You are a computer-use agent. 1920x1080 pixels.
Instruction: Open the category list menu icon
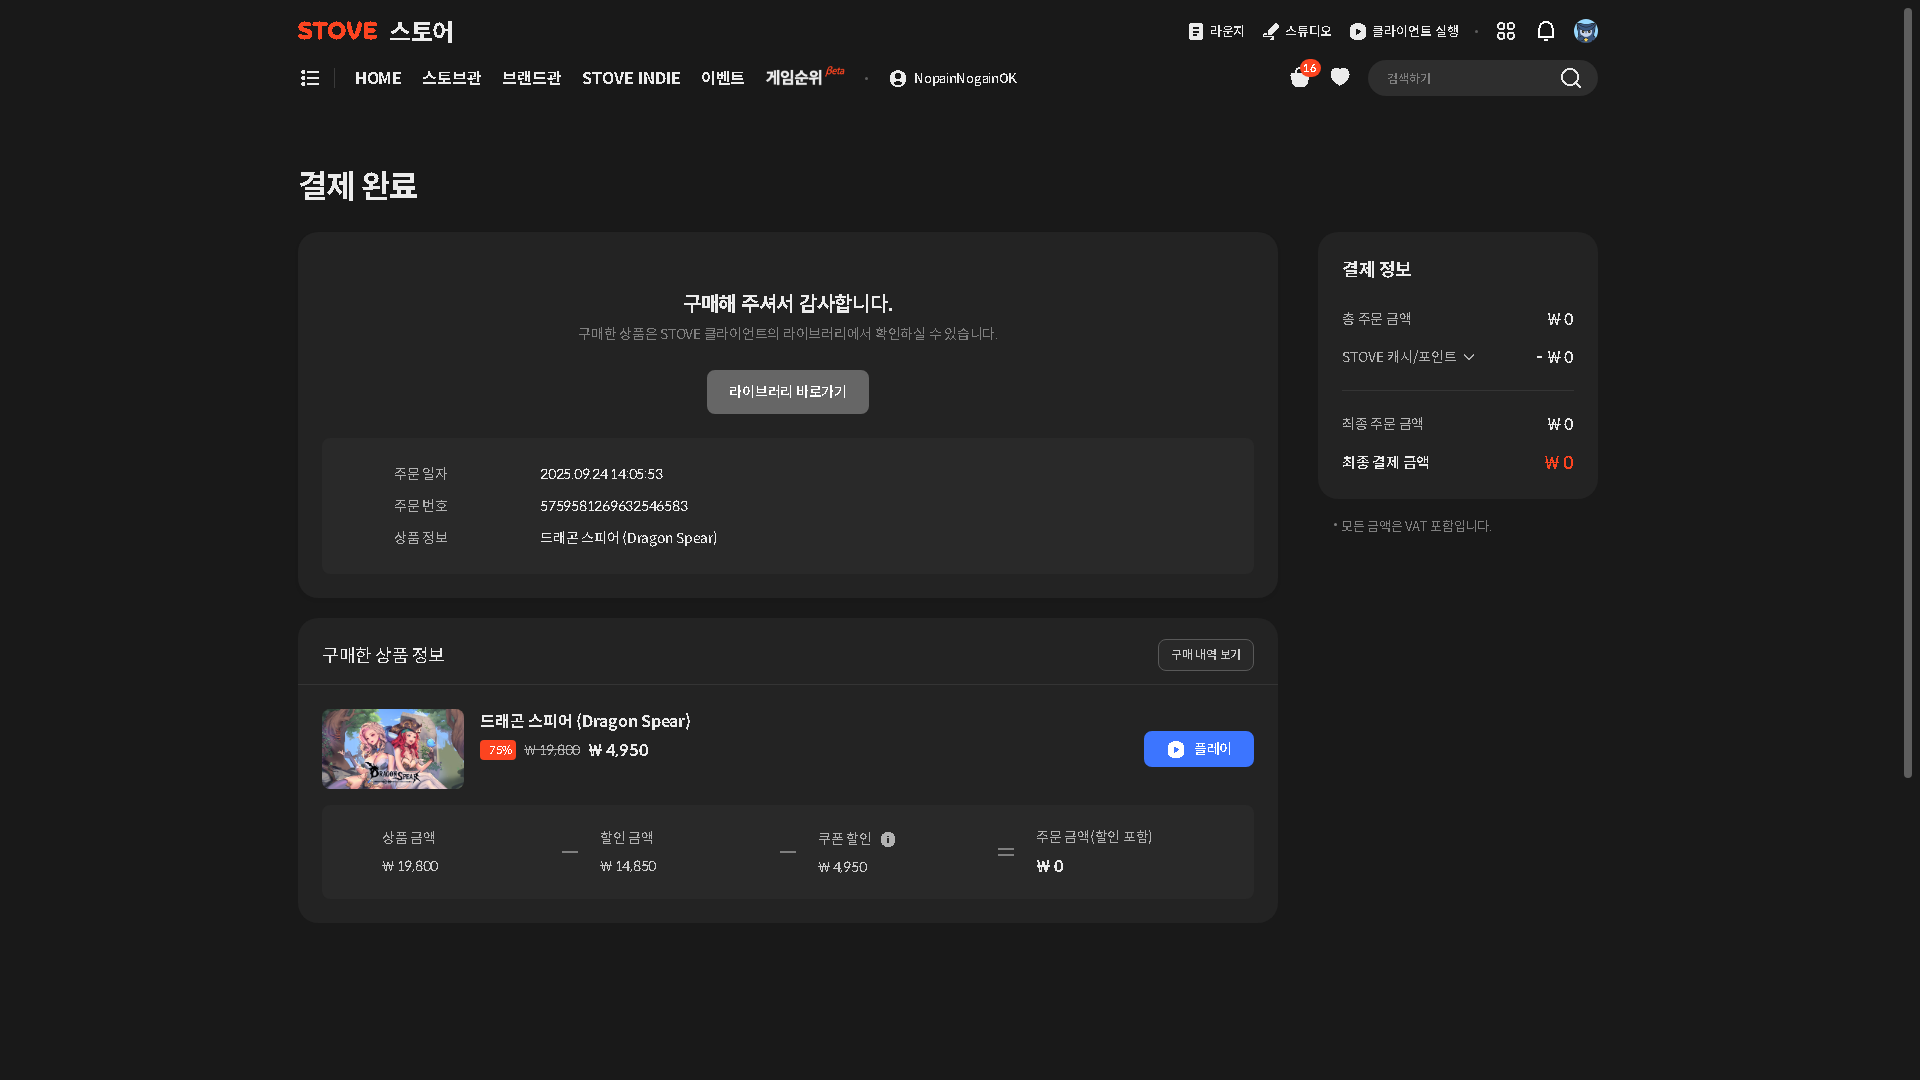coord(310,78)
